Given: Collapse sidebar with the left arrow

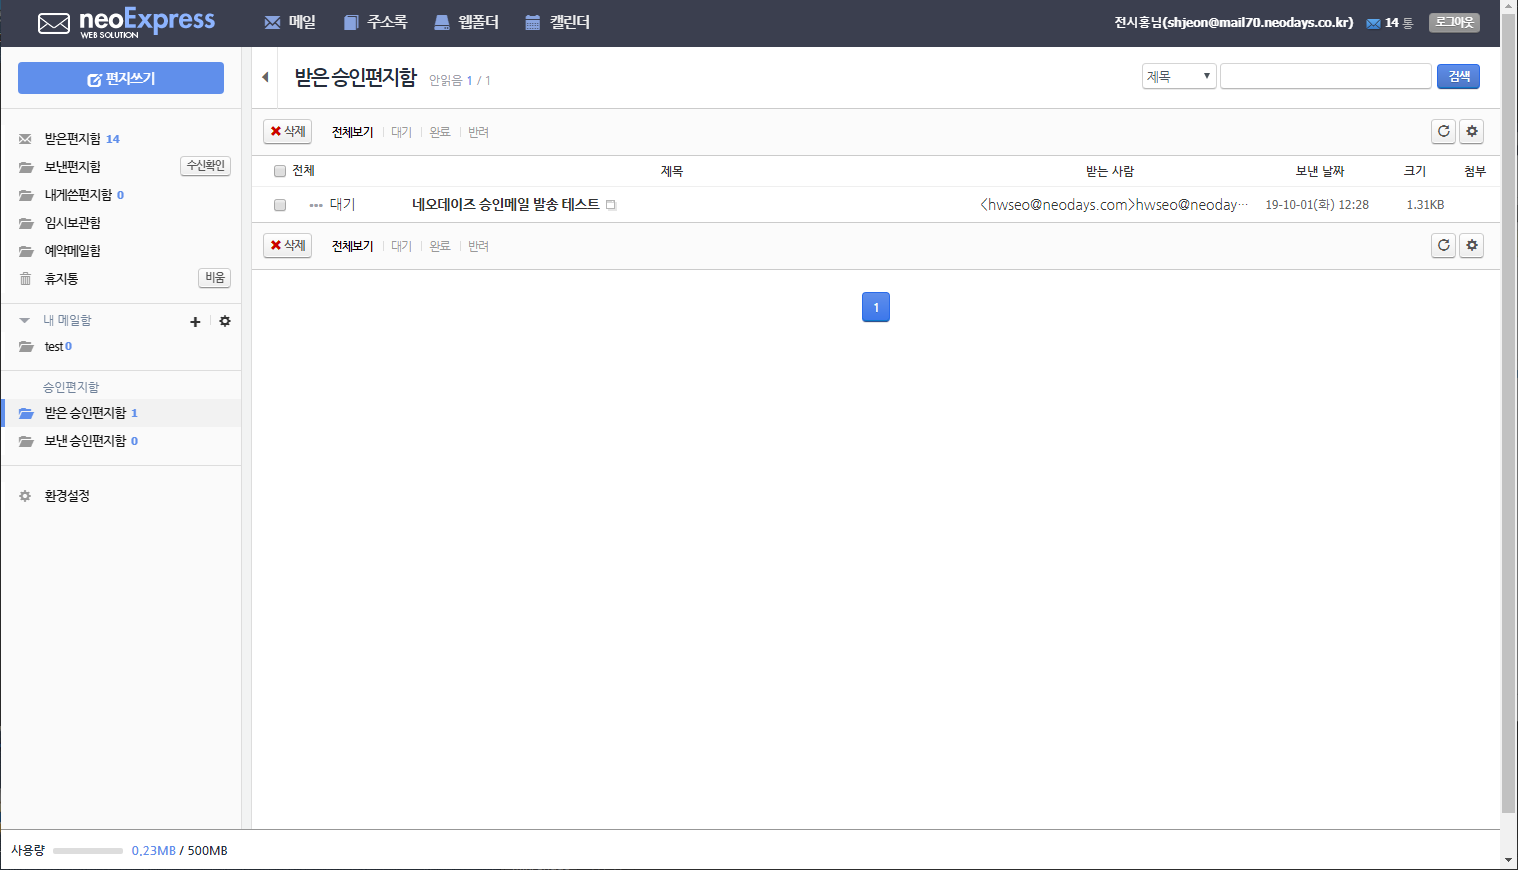Looking at the screenshot, I should (265, 77).
